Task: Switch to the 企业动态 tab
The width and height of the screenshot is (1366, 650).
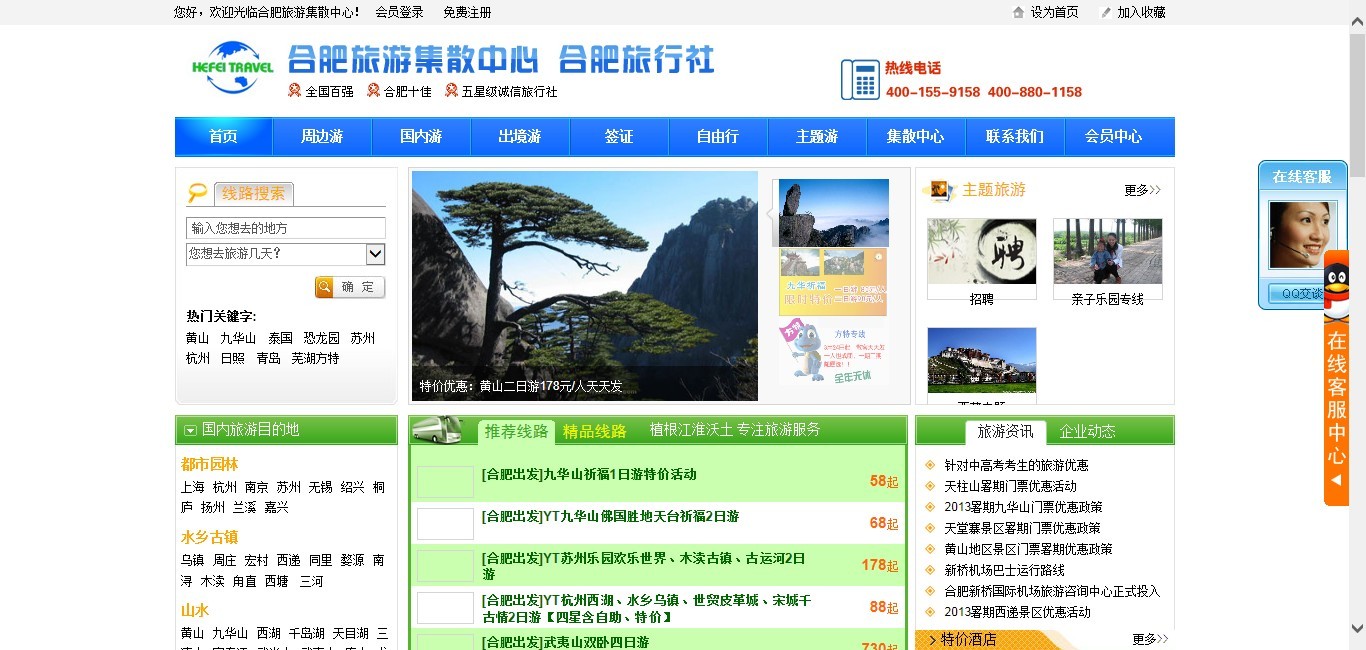Action: 1087,431
